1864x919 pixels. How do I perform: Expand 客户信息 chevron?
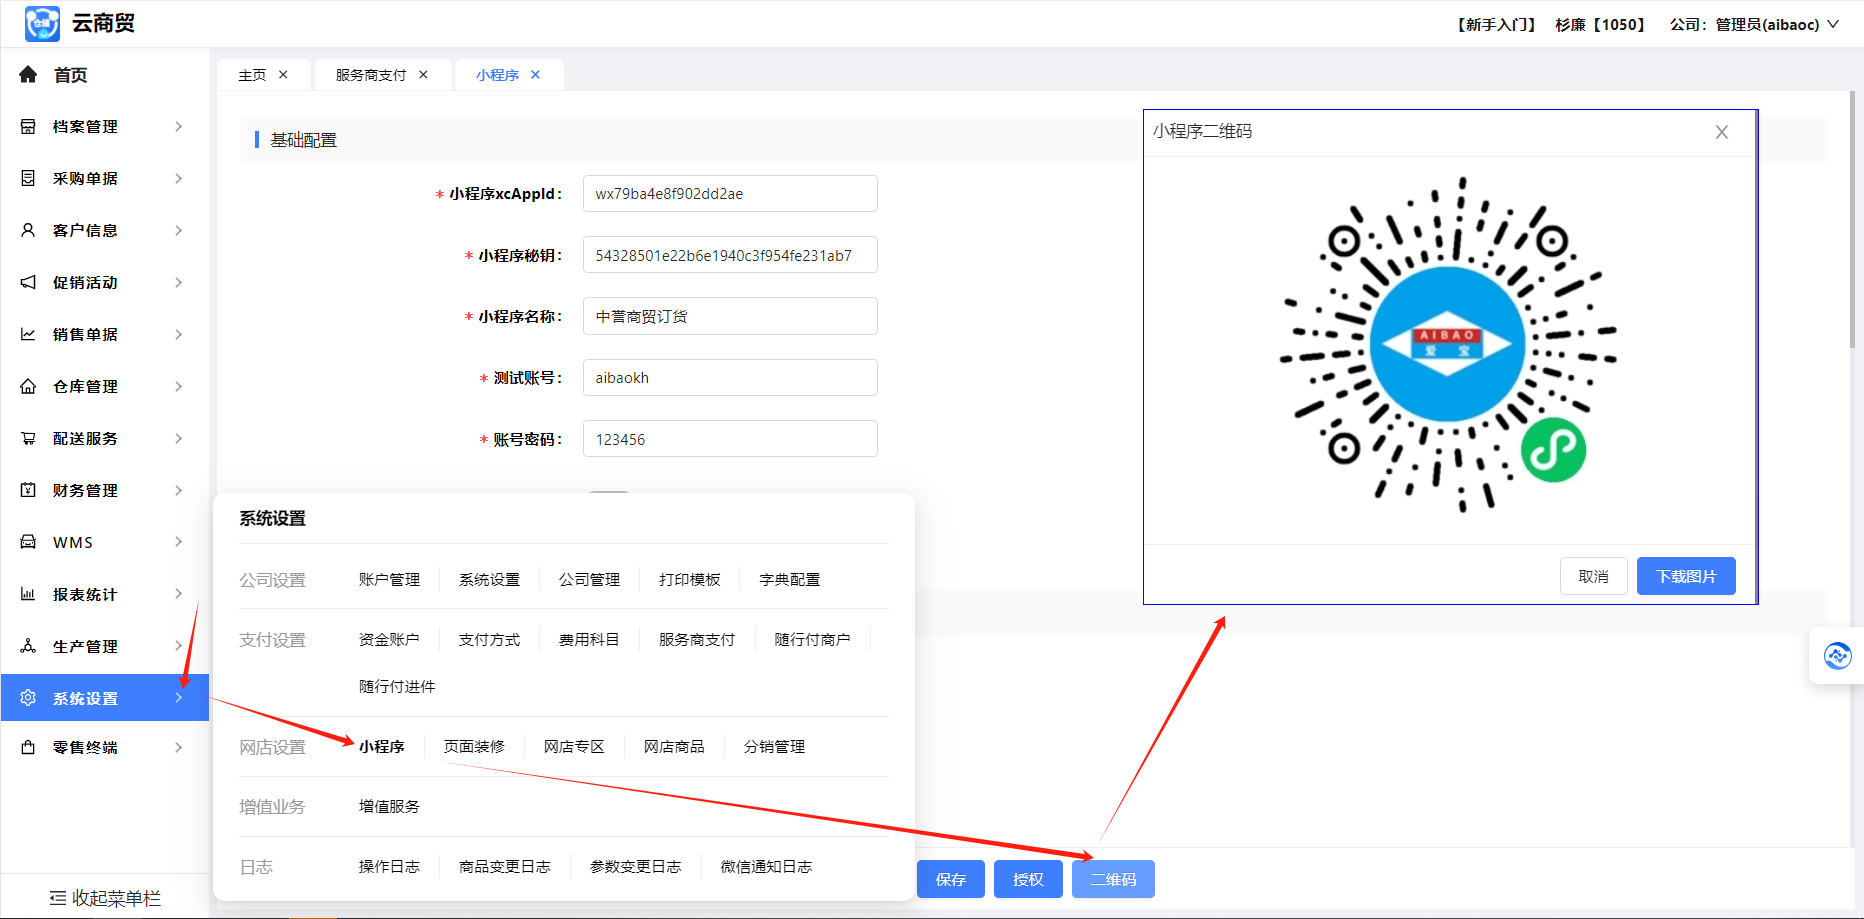(179, 230)
